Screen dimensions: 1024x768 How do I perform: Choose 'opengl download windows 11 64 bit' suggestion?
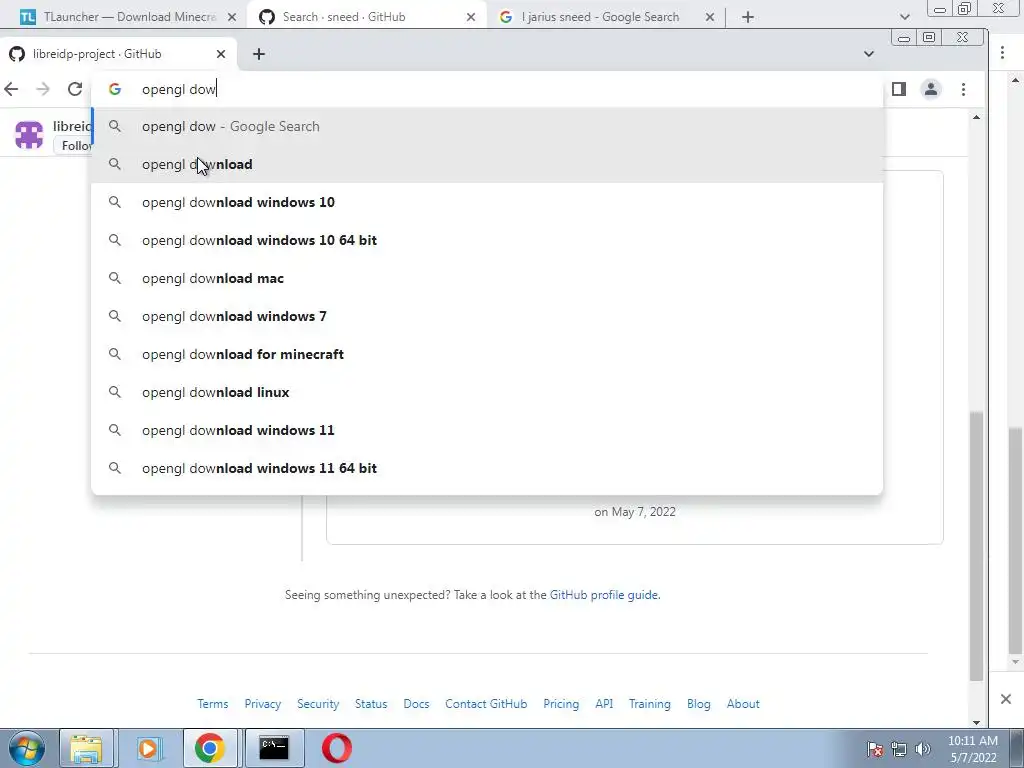click(x=487, y=468)
